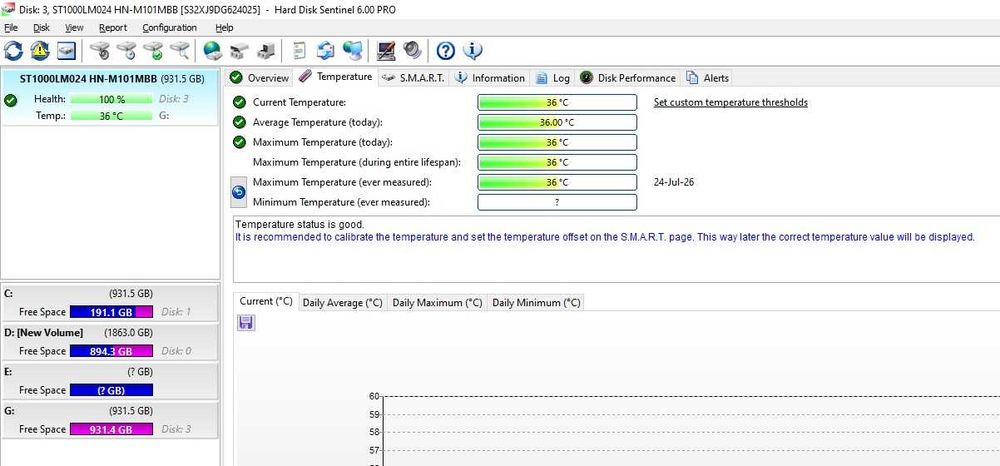Switch to the Disk Performance tab
The image size is (1000, 466).
click(628, 78)
